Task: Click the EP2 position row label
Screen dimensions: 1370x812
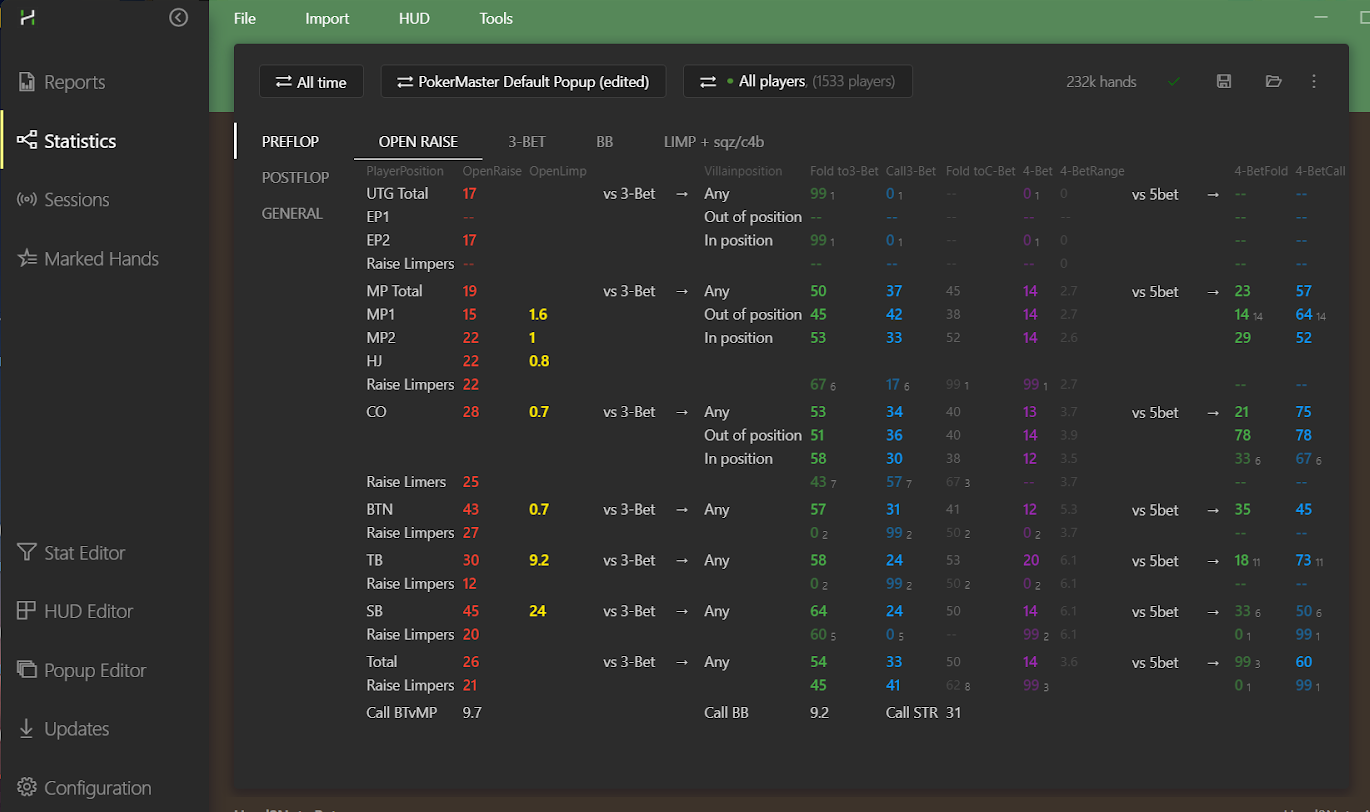Action: pos(380,241)
